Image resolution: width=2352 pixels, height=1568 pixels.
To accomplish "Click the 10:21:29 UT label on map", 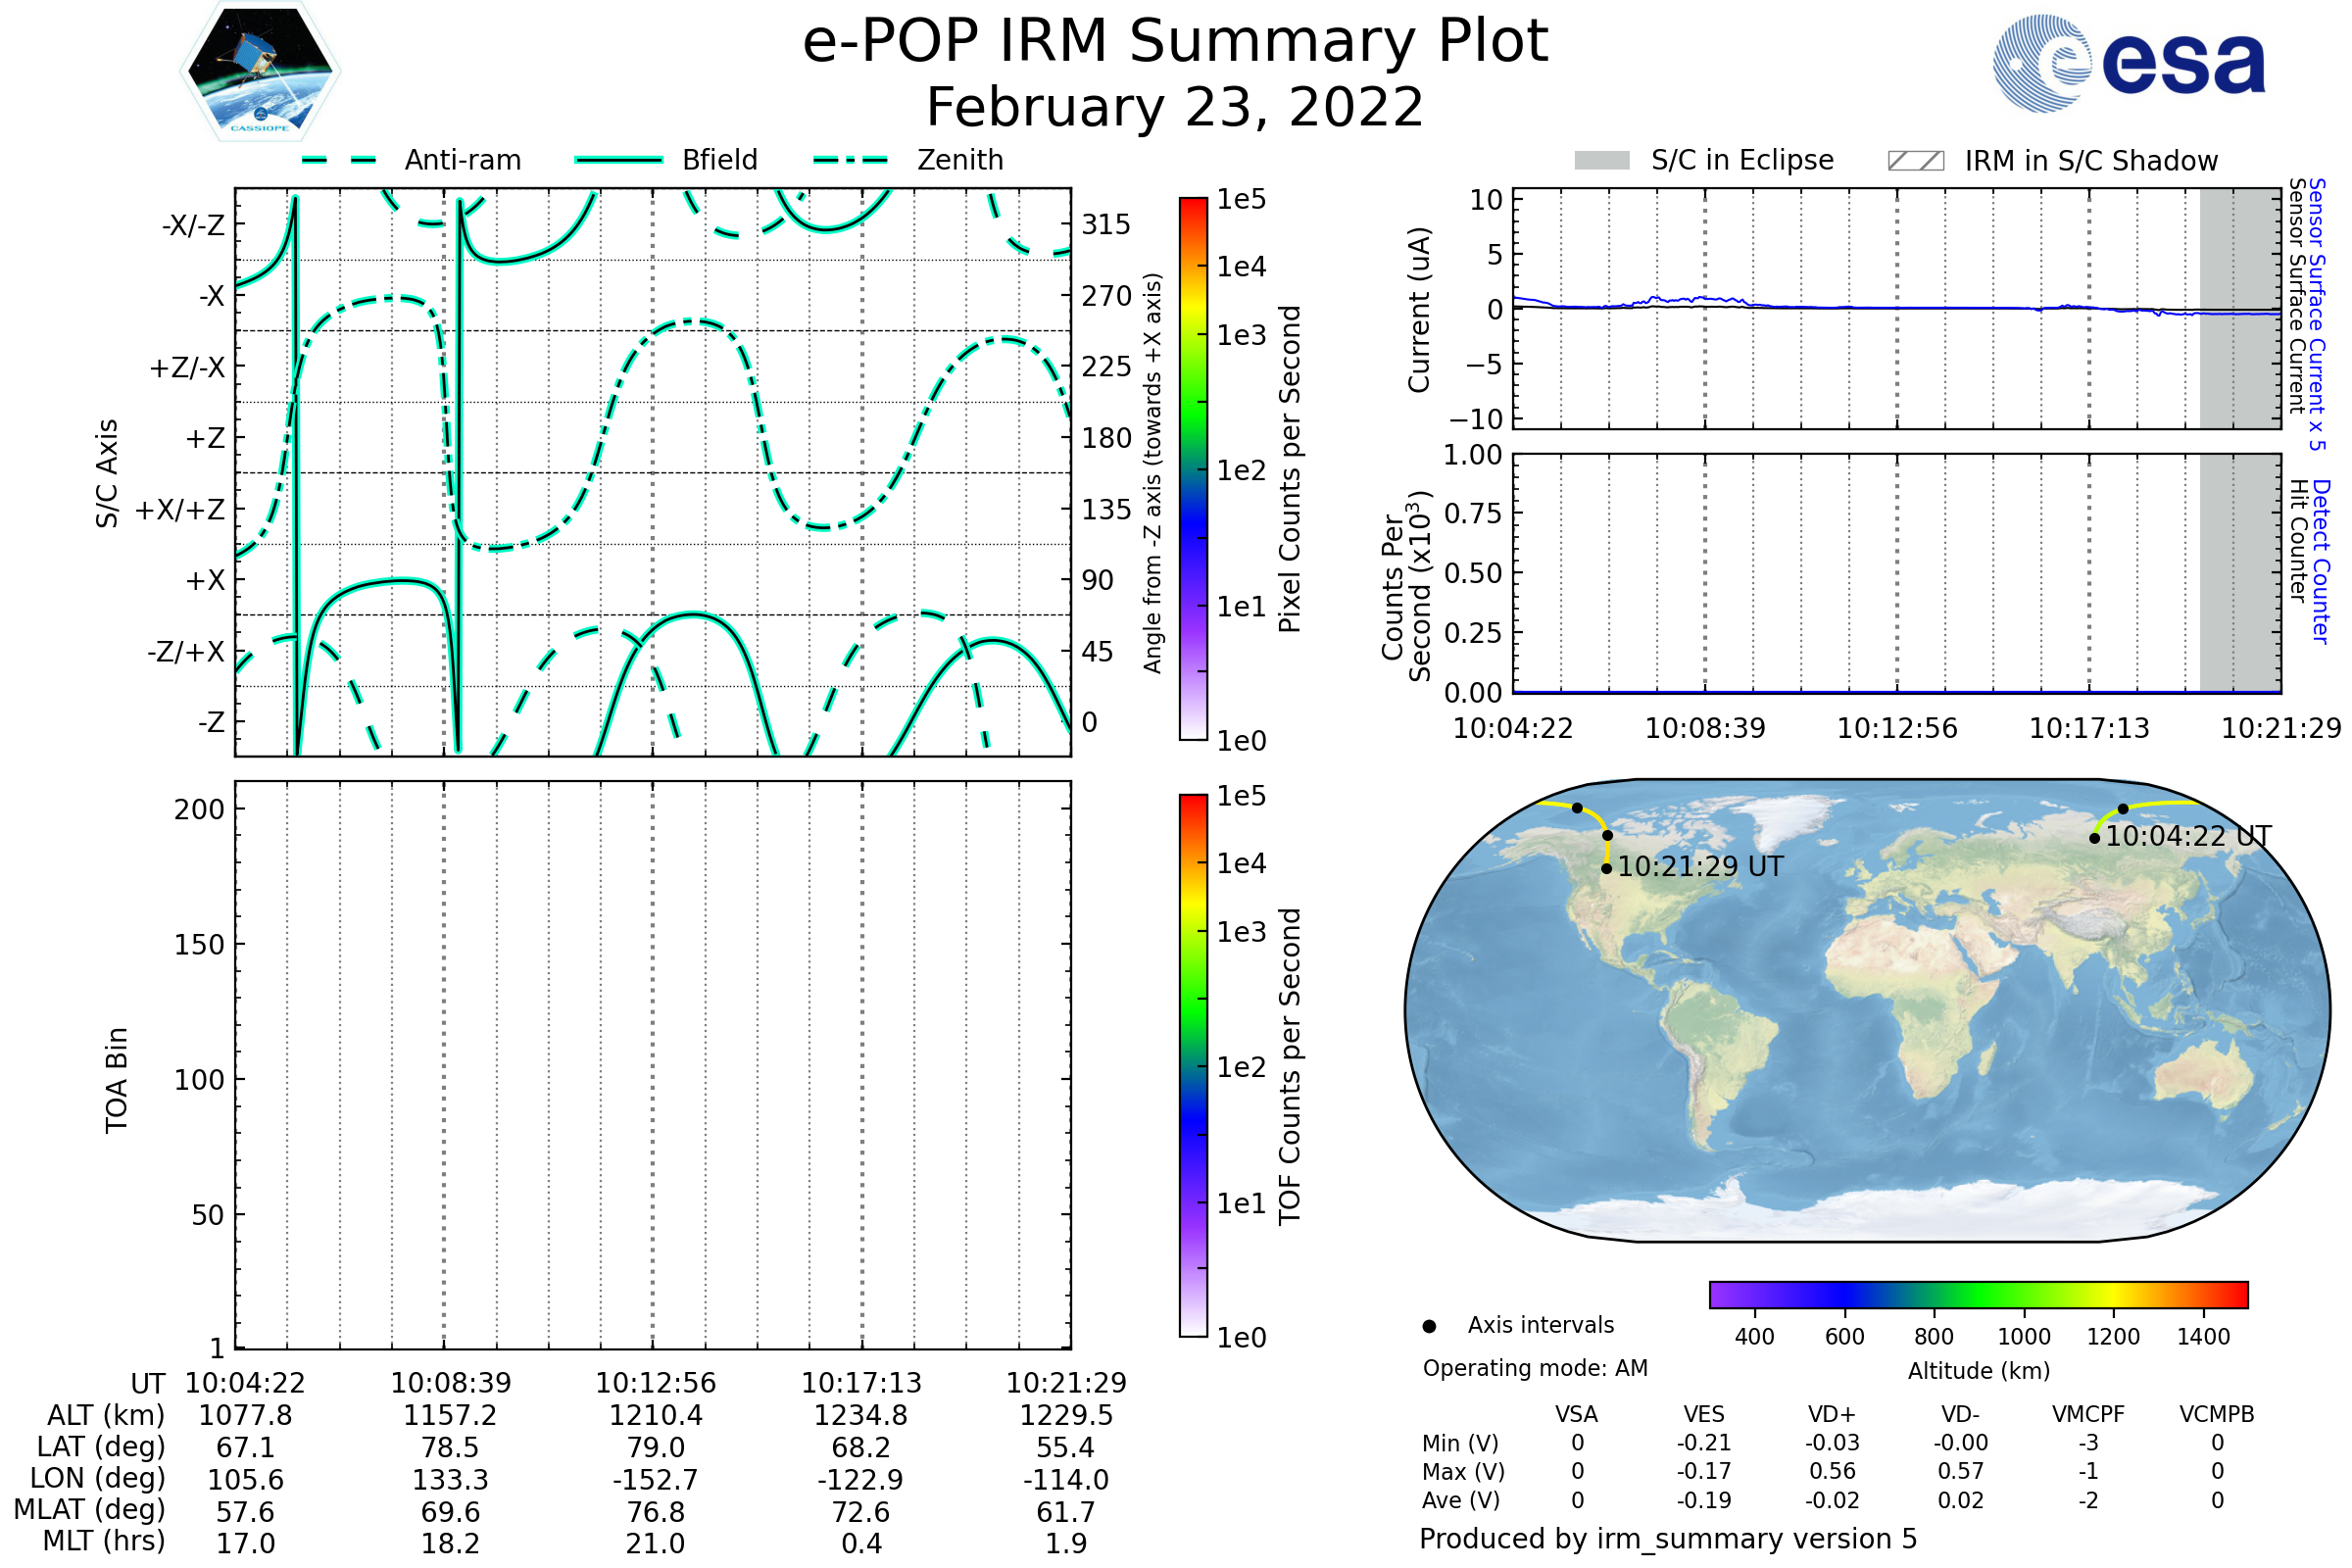I will (1700, 866).
